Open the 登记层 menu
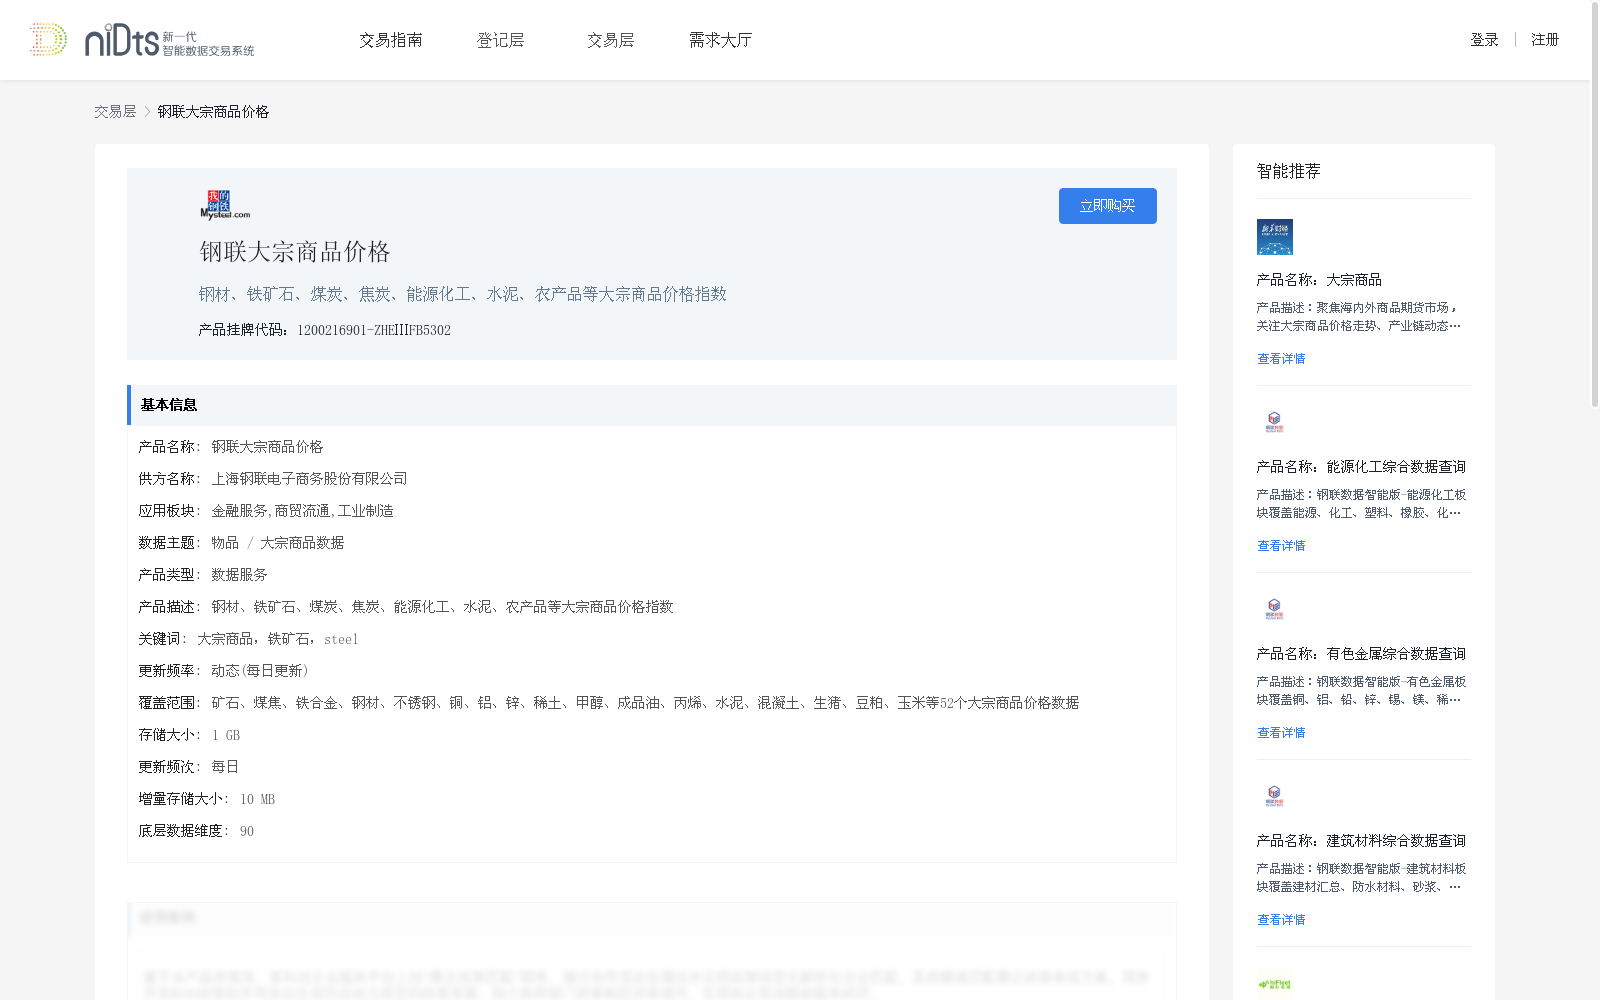1600x1000 pixels. (x=501, y=40)
